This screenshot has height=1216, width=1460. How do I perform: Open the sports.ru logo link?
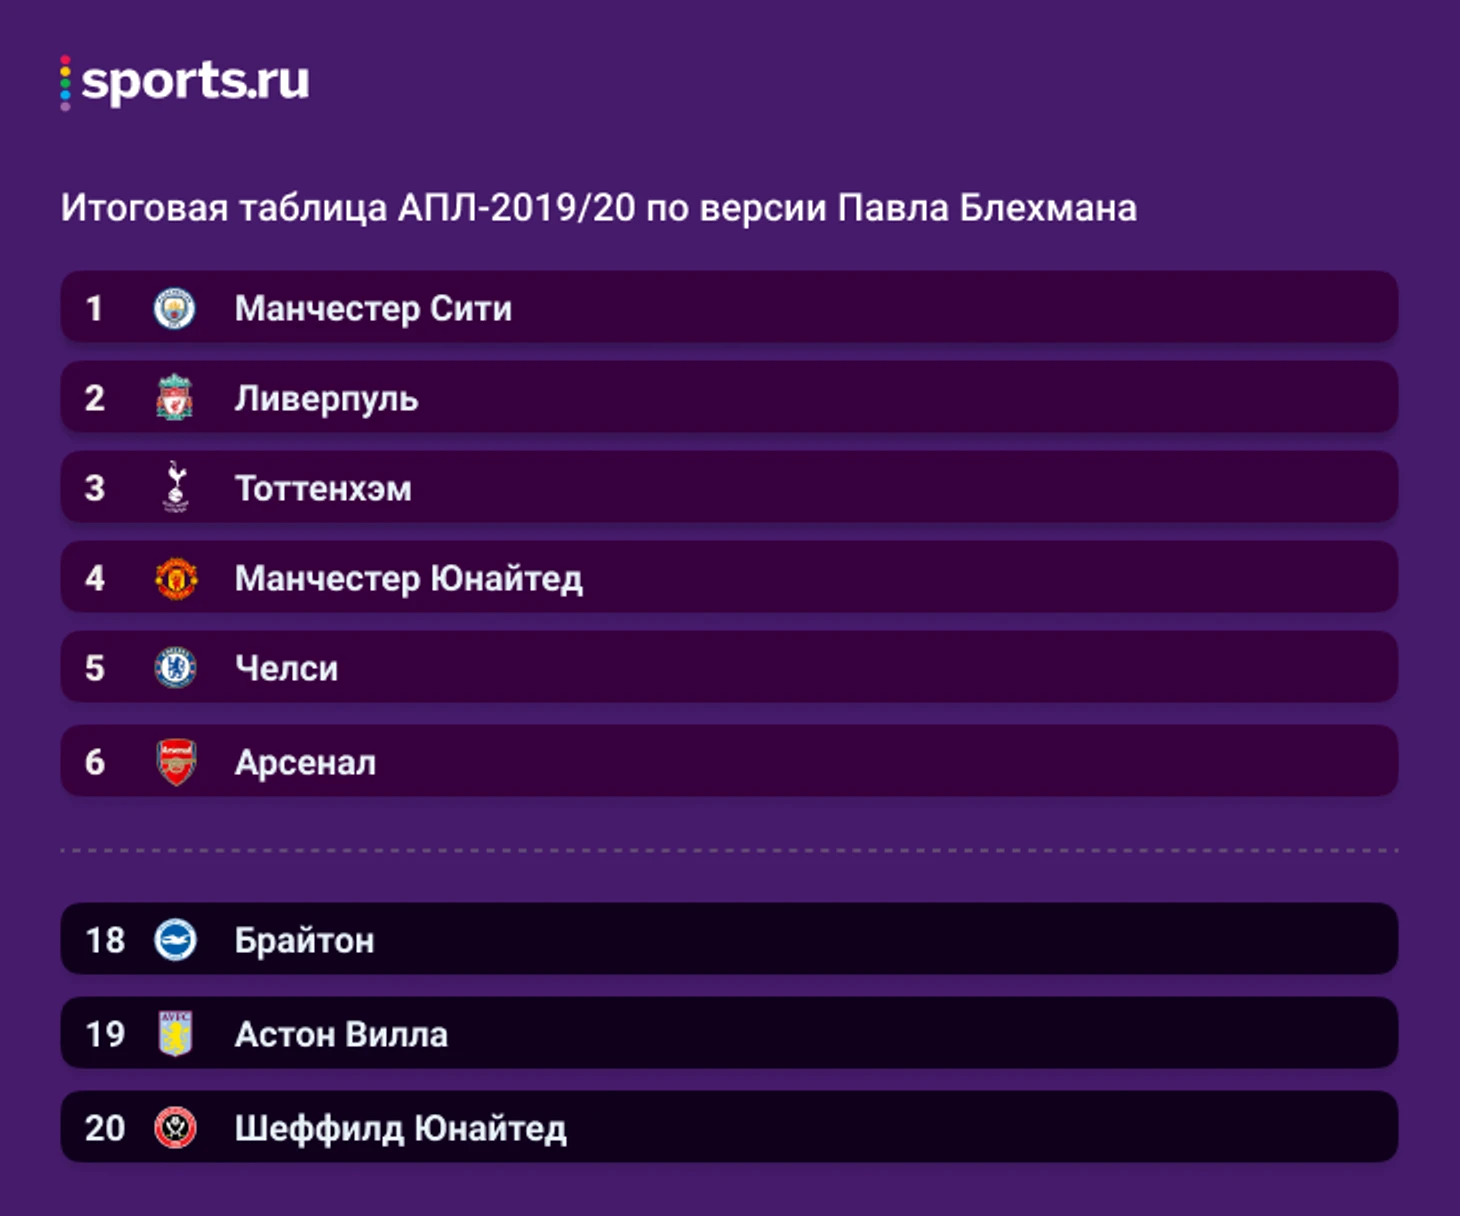(x=186, y=82)
